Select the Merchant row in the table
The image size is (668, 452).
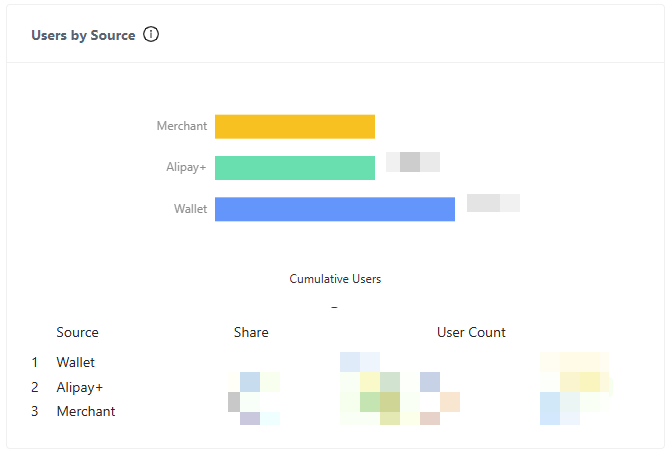tap(86, 411)
